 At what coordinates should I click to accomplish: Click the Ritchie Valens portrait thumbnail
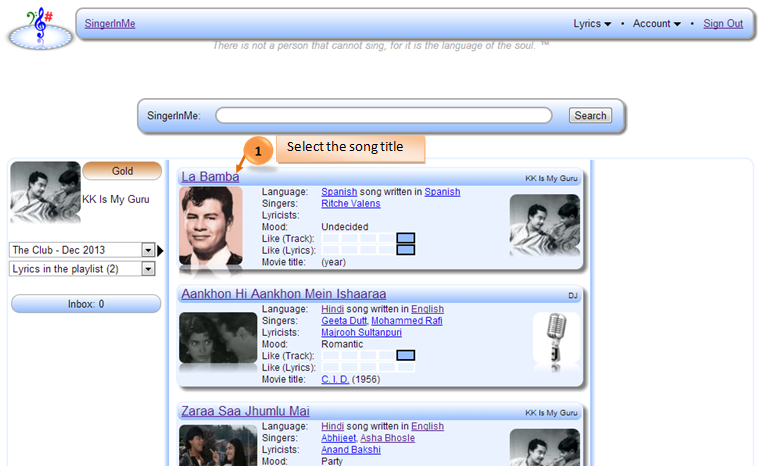(x=211, y=226)
